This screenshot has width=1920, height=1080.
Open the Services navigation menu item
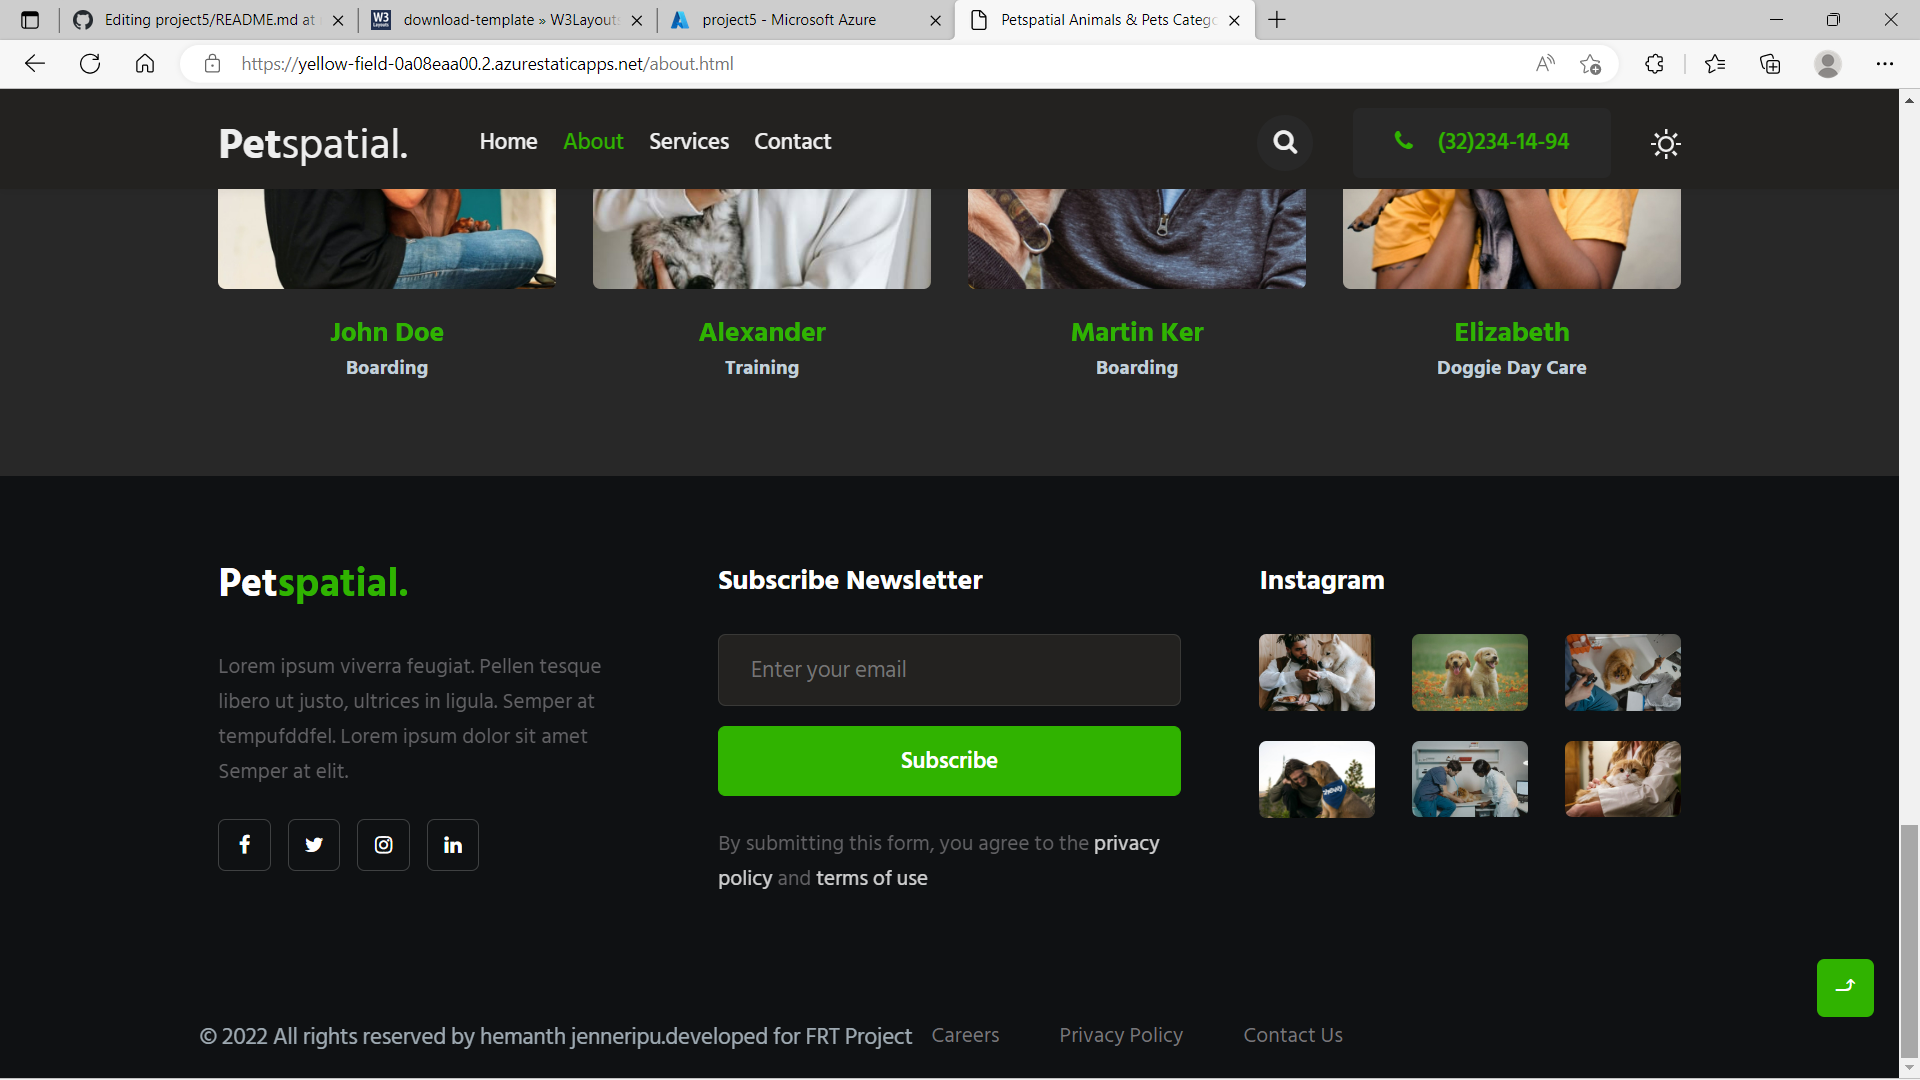(688, 141)
